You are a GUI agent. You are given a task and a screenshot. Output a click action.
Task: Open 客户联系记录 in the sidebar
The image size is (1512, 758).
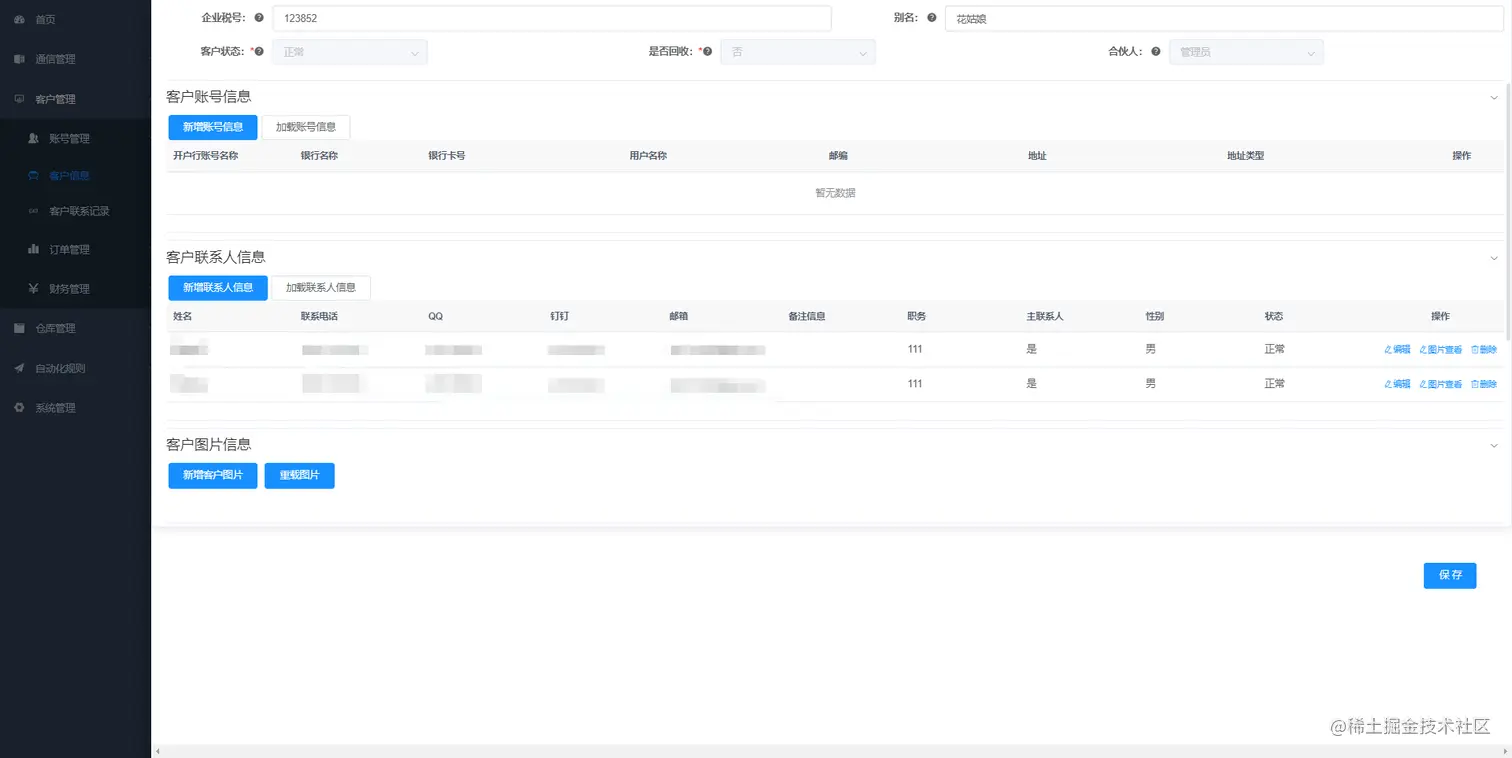[x=75, y=211]
